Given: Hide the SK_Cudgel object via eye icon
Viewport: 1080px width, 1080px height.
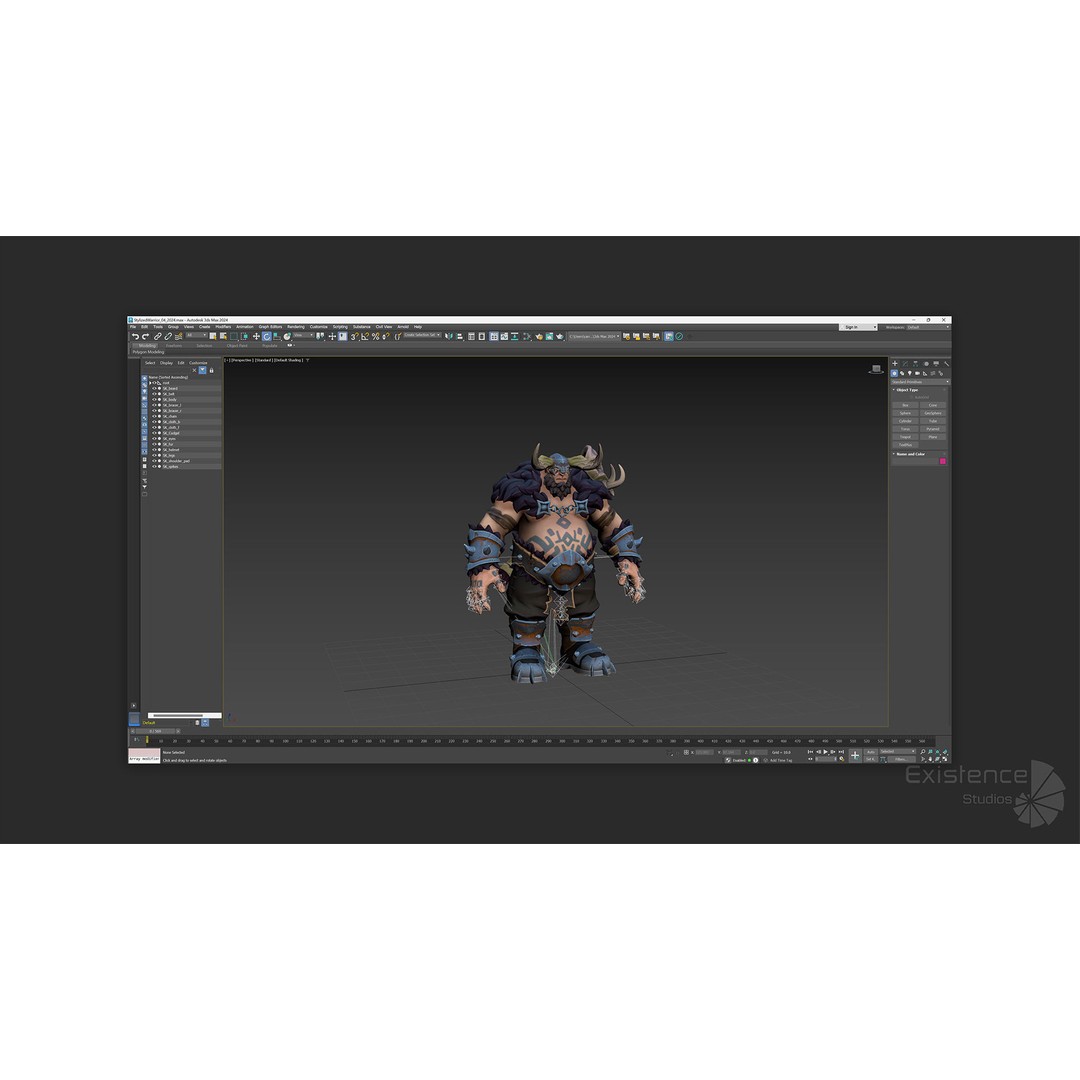Looking at the screenshot, I should 154,433.
